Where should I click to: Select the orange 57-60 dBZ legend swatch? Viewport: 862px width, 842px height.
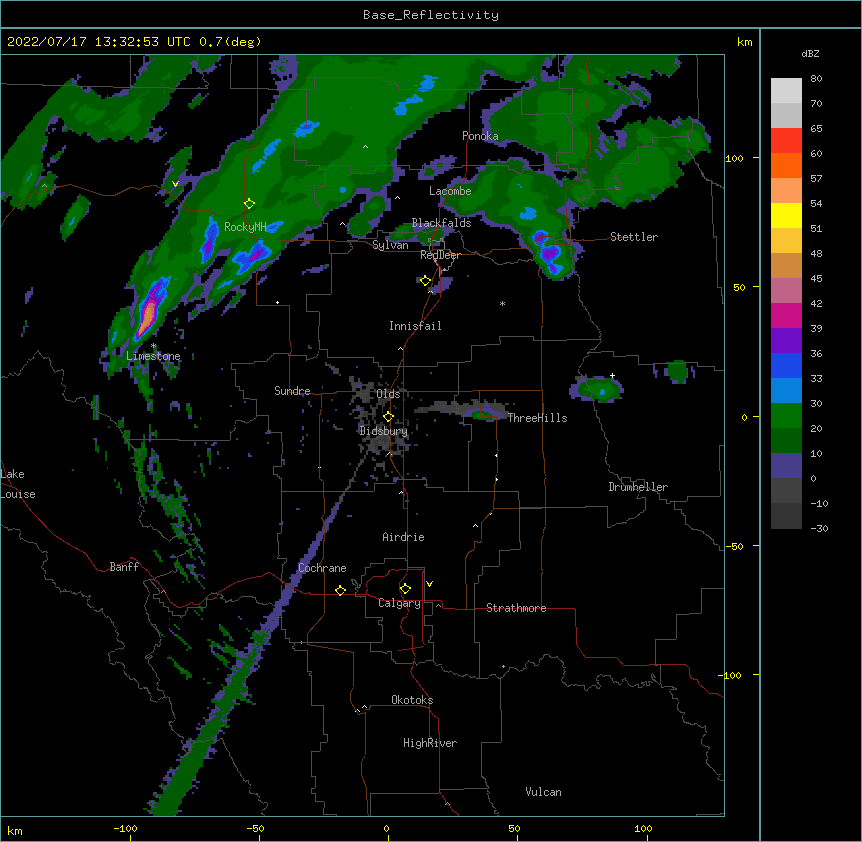pyautogui.click(x=786, y=165)
